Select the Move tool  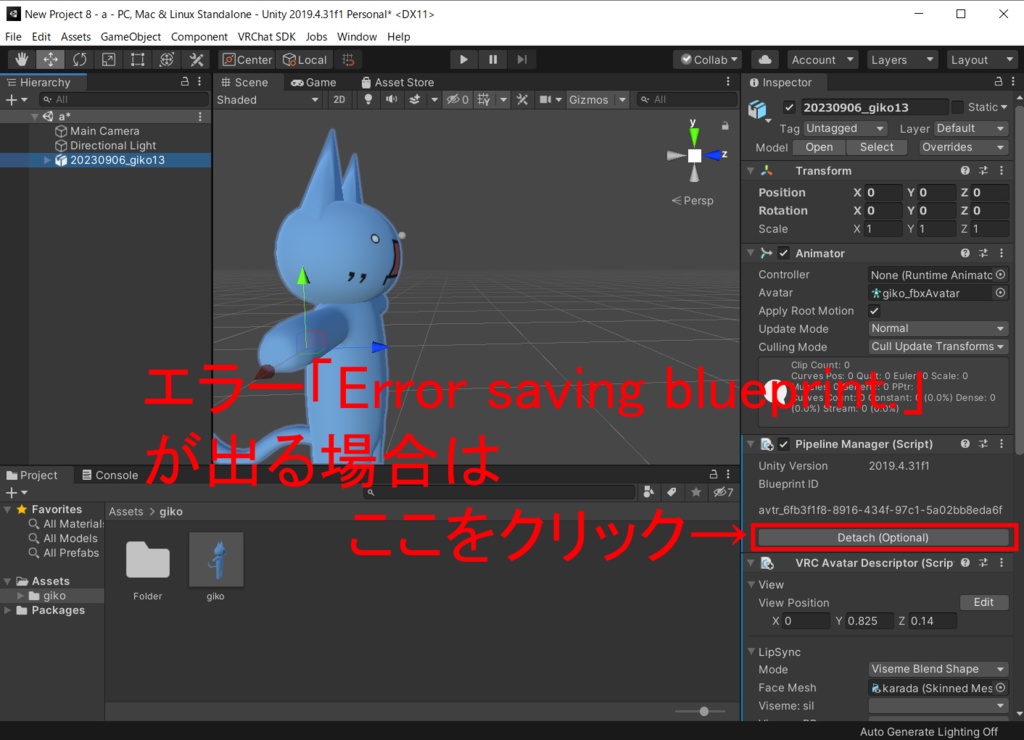point(50,59)
